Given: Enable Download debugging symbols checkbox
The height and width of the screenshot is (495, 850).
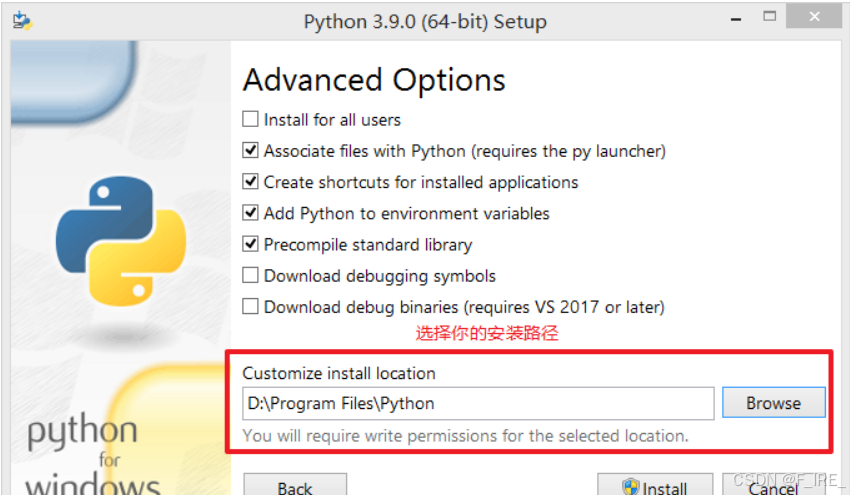Looking at the screenshot, I should pos(250,275).
